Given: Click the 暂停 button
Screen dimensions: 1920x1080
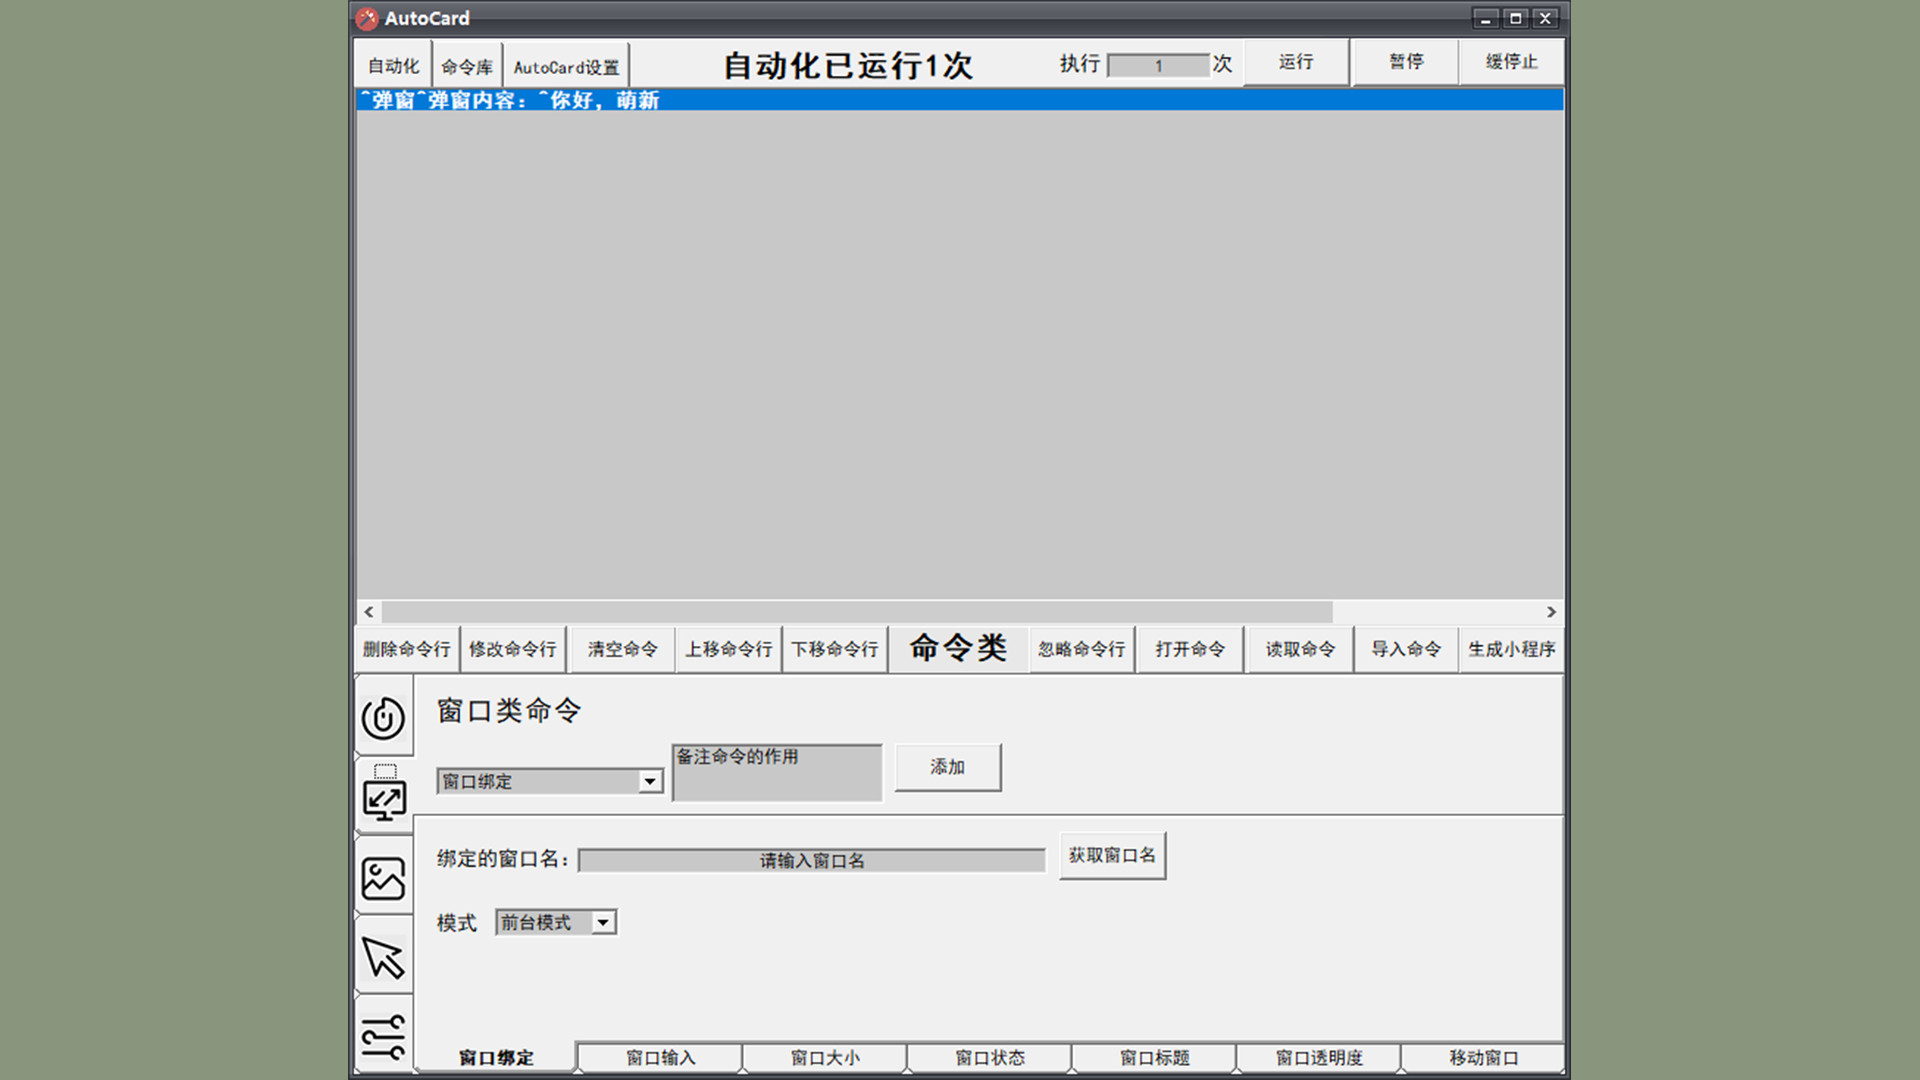Looking at the screenshot, I should click(1405, 62).
